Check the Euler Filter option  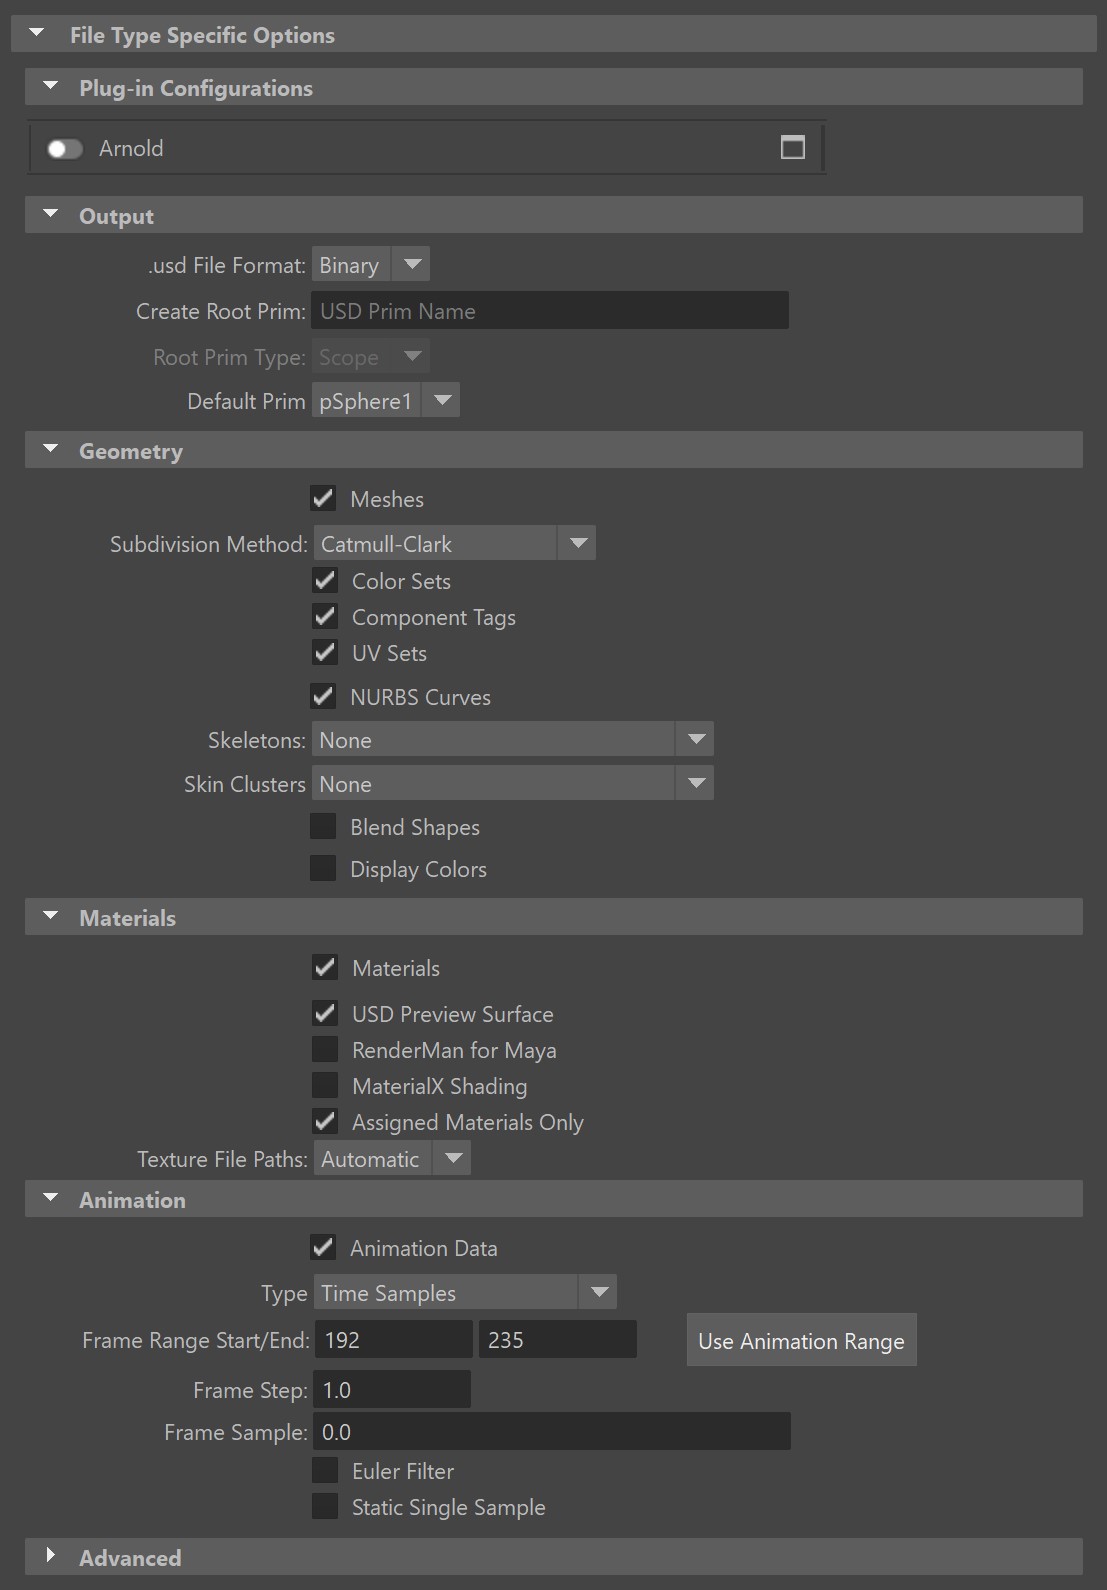[x=325, y=1470]
